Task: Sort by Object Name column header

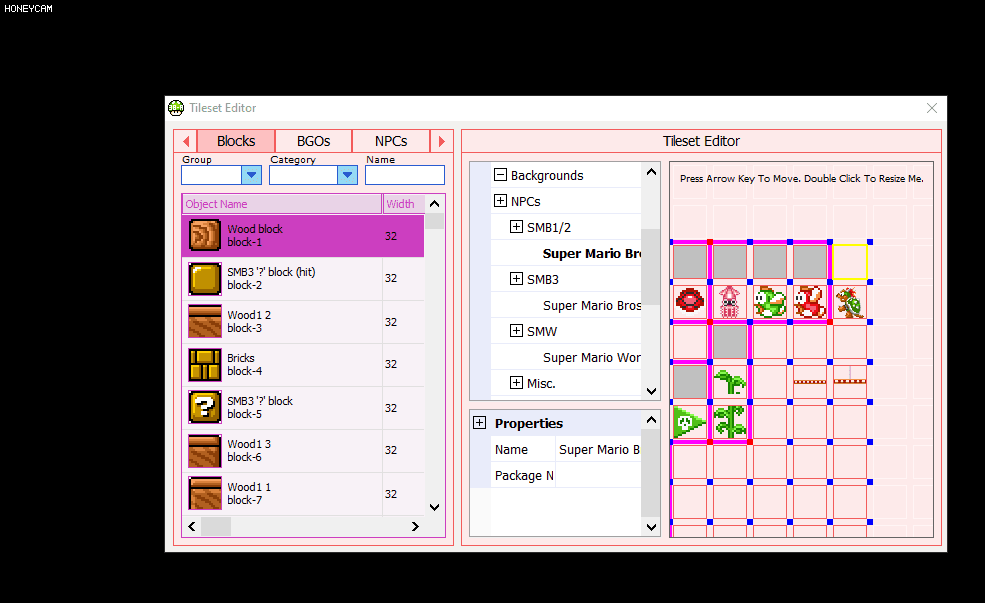Action: (281, 204)
